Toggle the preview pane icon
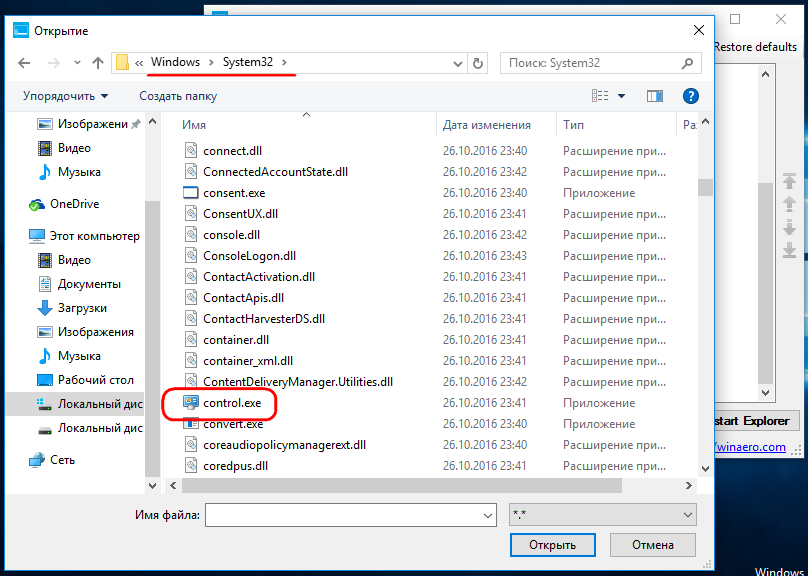This screenshot has height=576, width=808. (654, 96)
